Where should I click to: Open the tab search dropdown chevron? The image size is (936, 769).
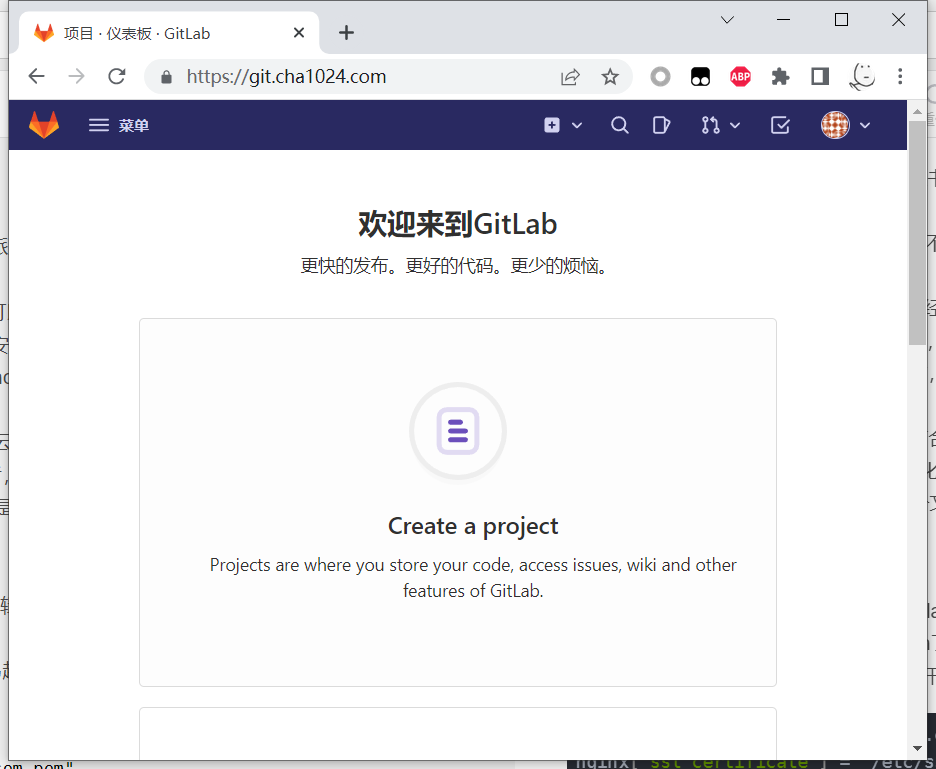tap(727, 20)
